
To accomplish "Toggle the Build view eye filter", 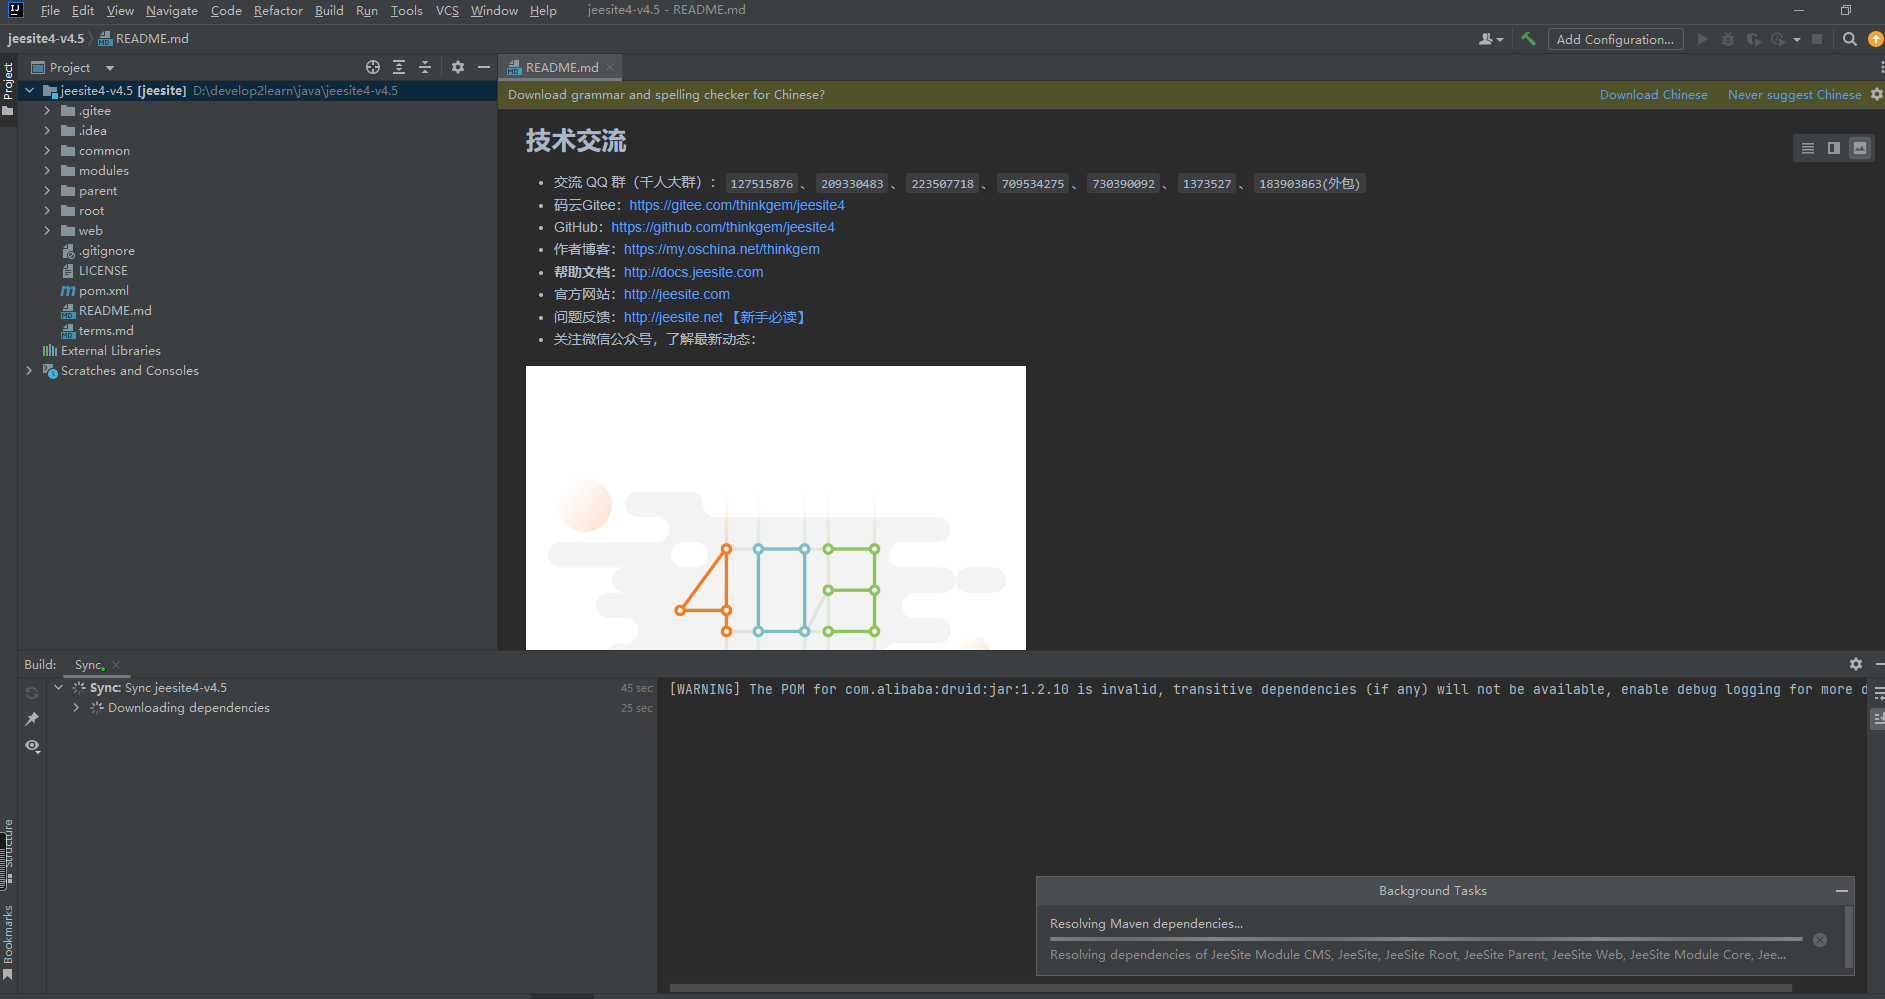I will point(32,746).
